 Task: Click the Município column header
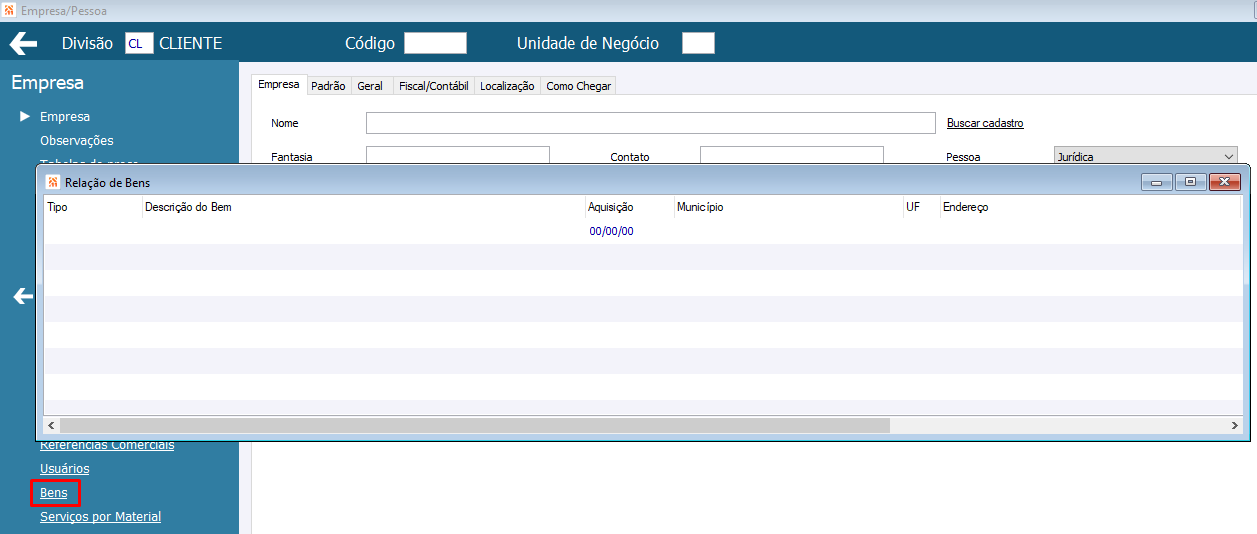789,207
